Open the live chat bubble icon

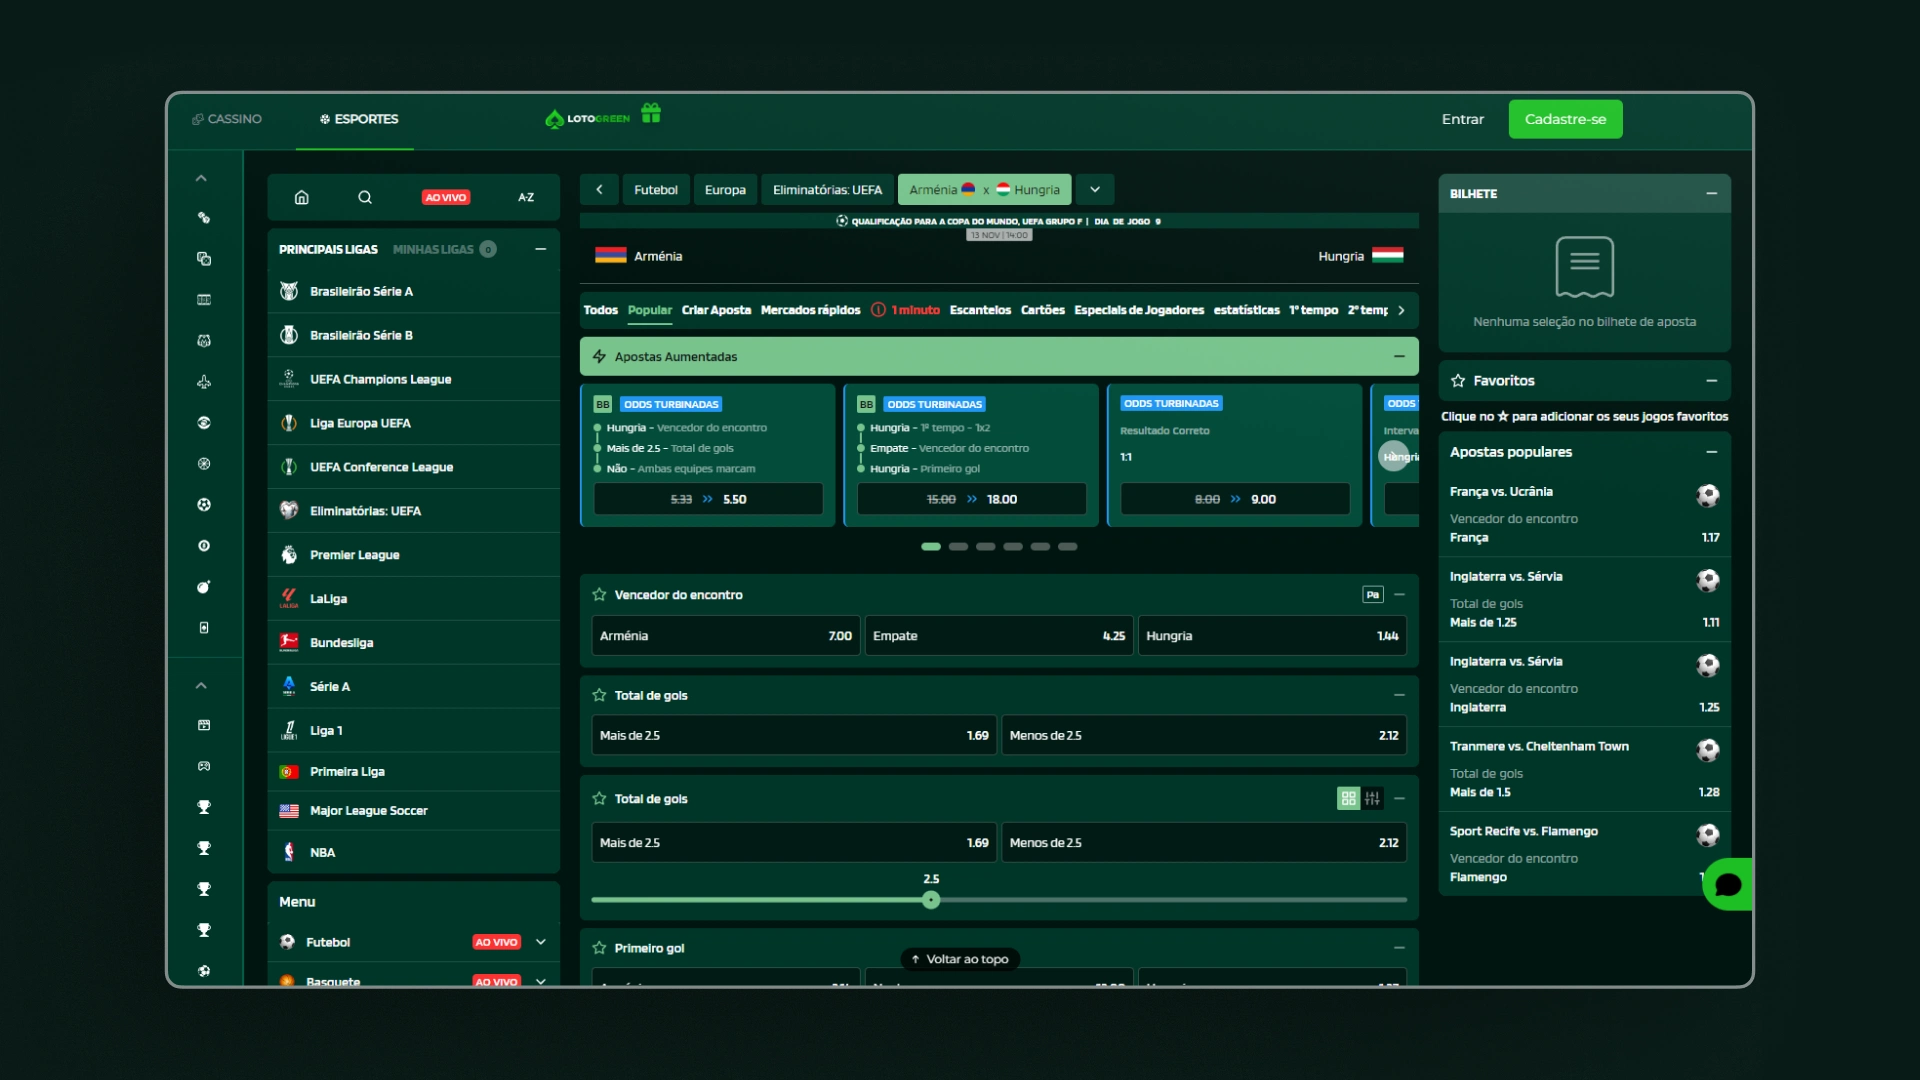pyautogui.click(x=1727, y=885)
